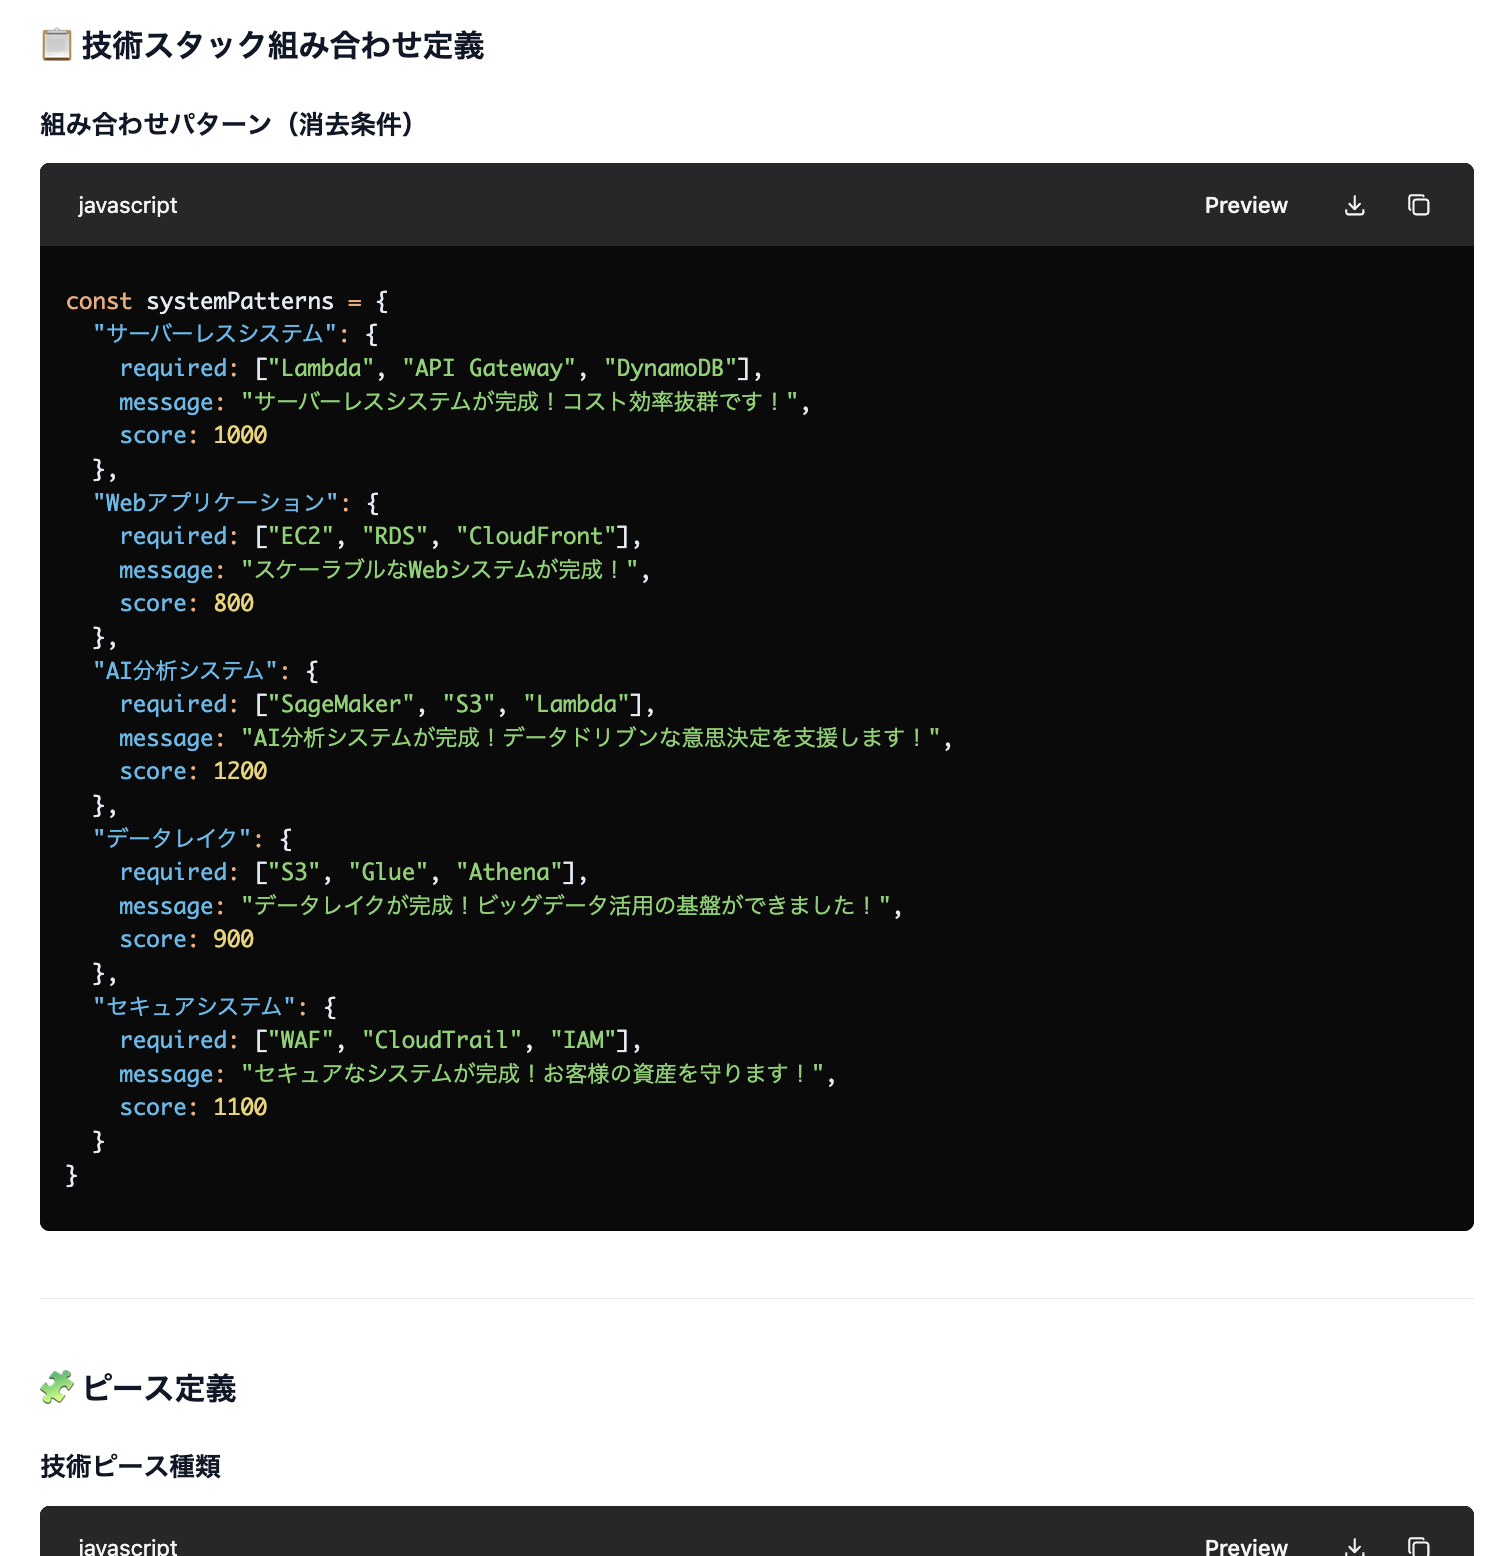1506x1556 pixels.
Task: Click the "IAM" string in code
Action: [x=583, y=1040]
